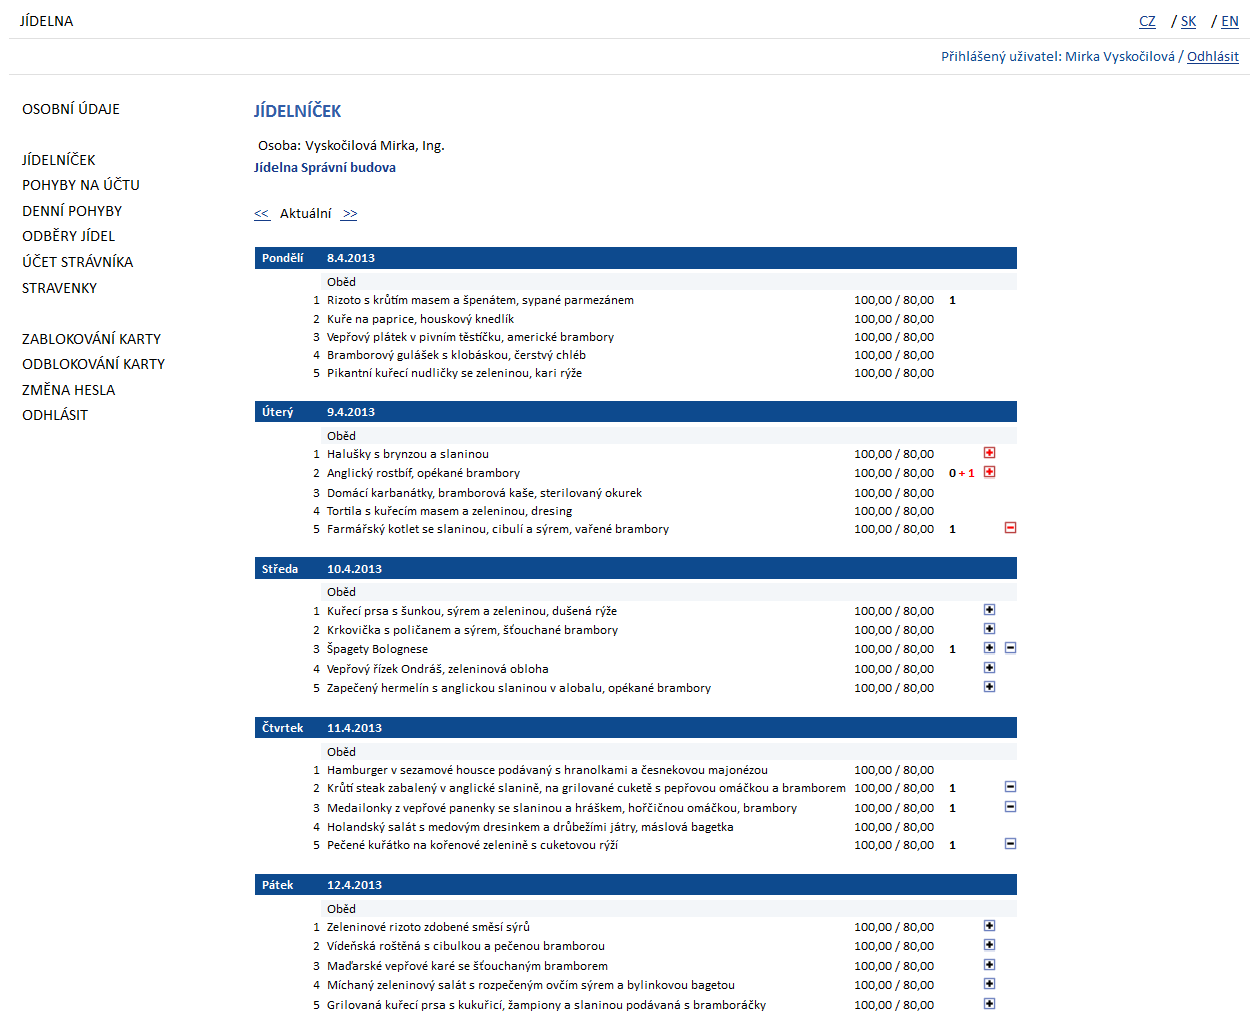Image resolution: width=1258 pixels, height=1024 pixels.
Task: Select Holandský salát s medovým dresinkem
Action: tap(530, 827)
